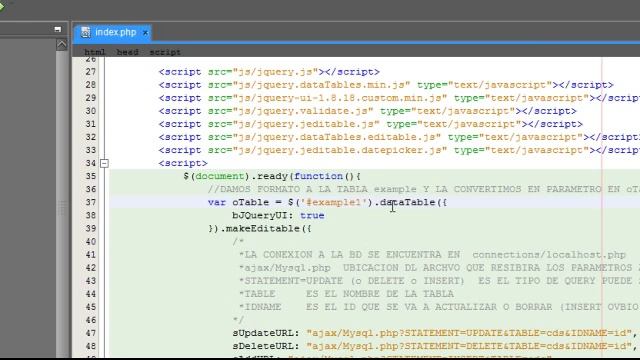Click the jquery.jeditable.datepicker.js source string
640x360 pixels.
(340, 150)
